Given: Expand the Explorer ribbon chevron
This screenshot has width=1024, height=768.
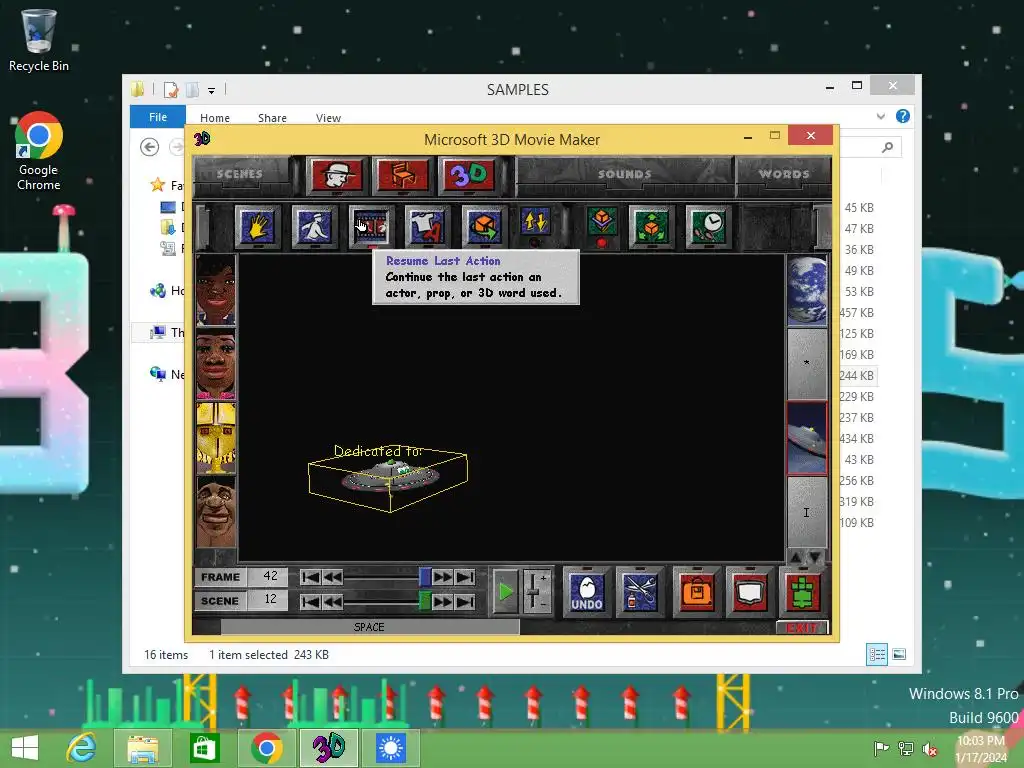Looking at the screenshot, I should click(x=881, y=116).
